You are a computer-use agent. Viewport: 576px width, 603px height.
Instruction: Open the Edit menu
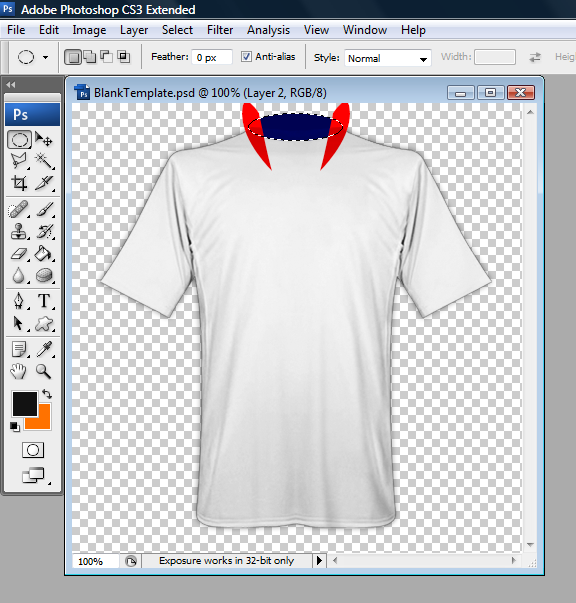49,30
